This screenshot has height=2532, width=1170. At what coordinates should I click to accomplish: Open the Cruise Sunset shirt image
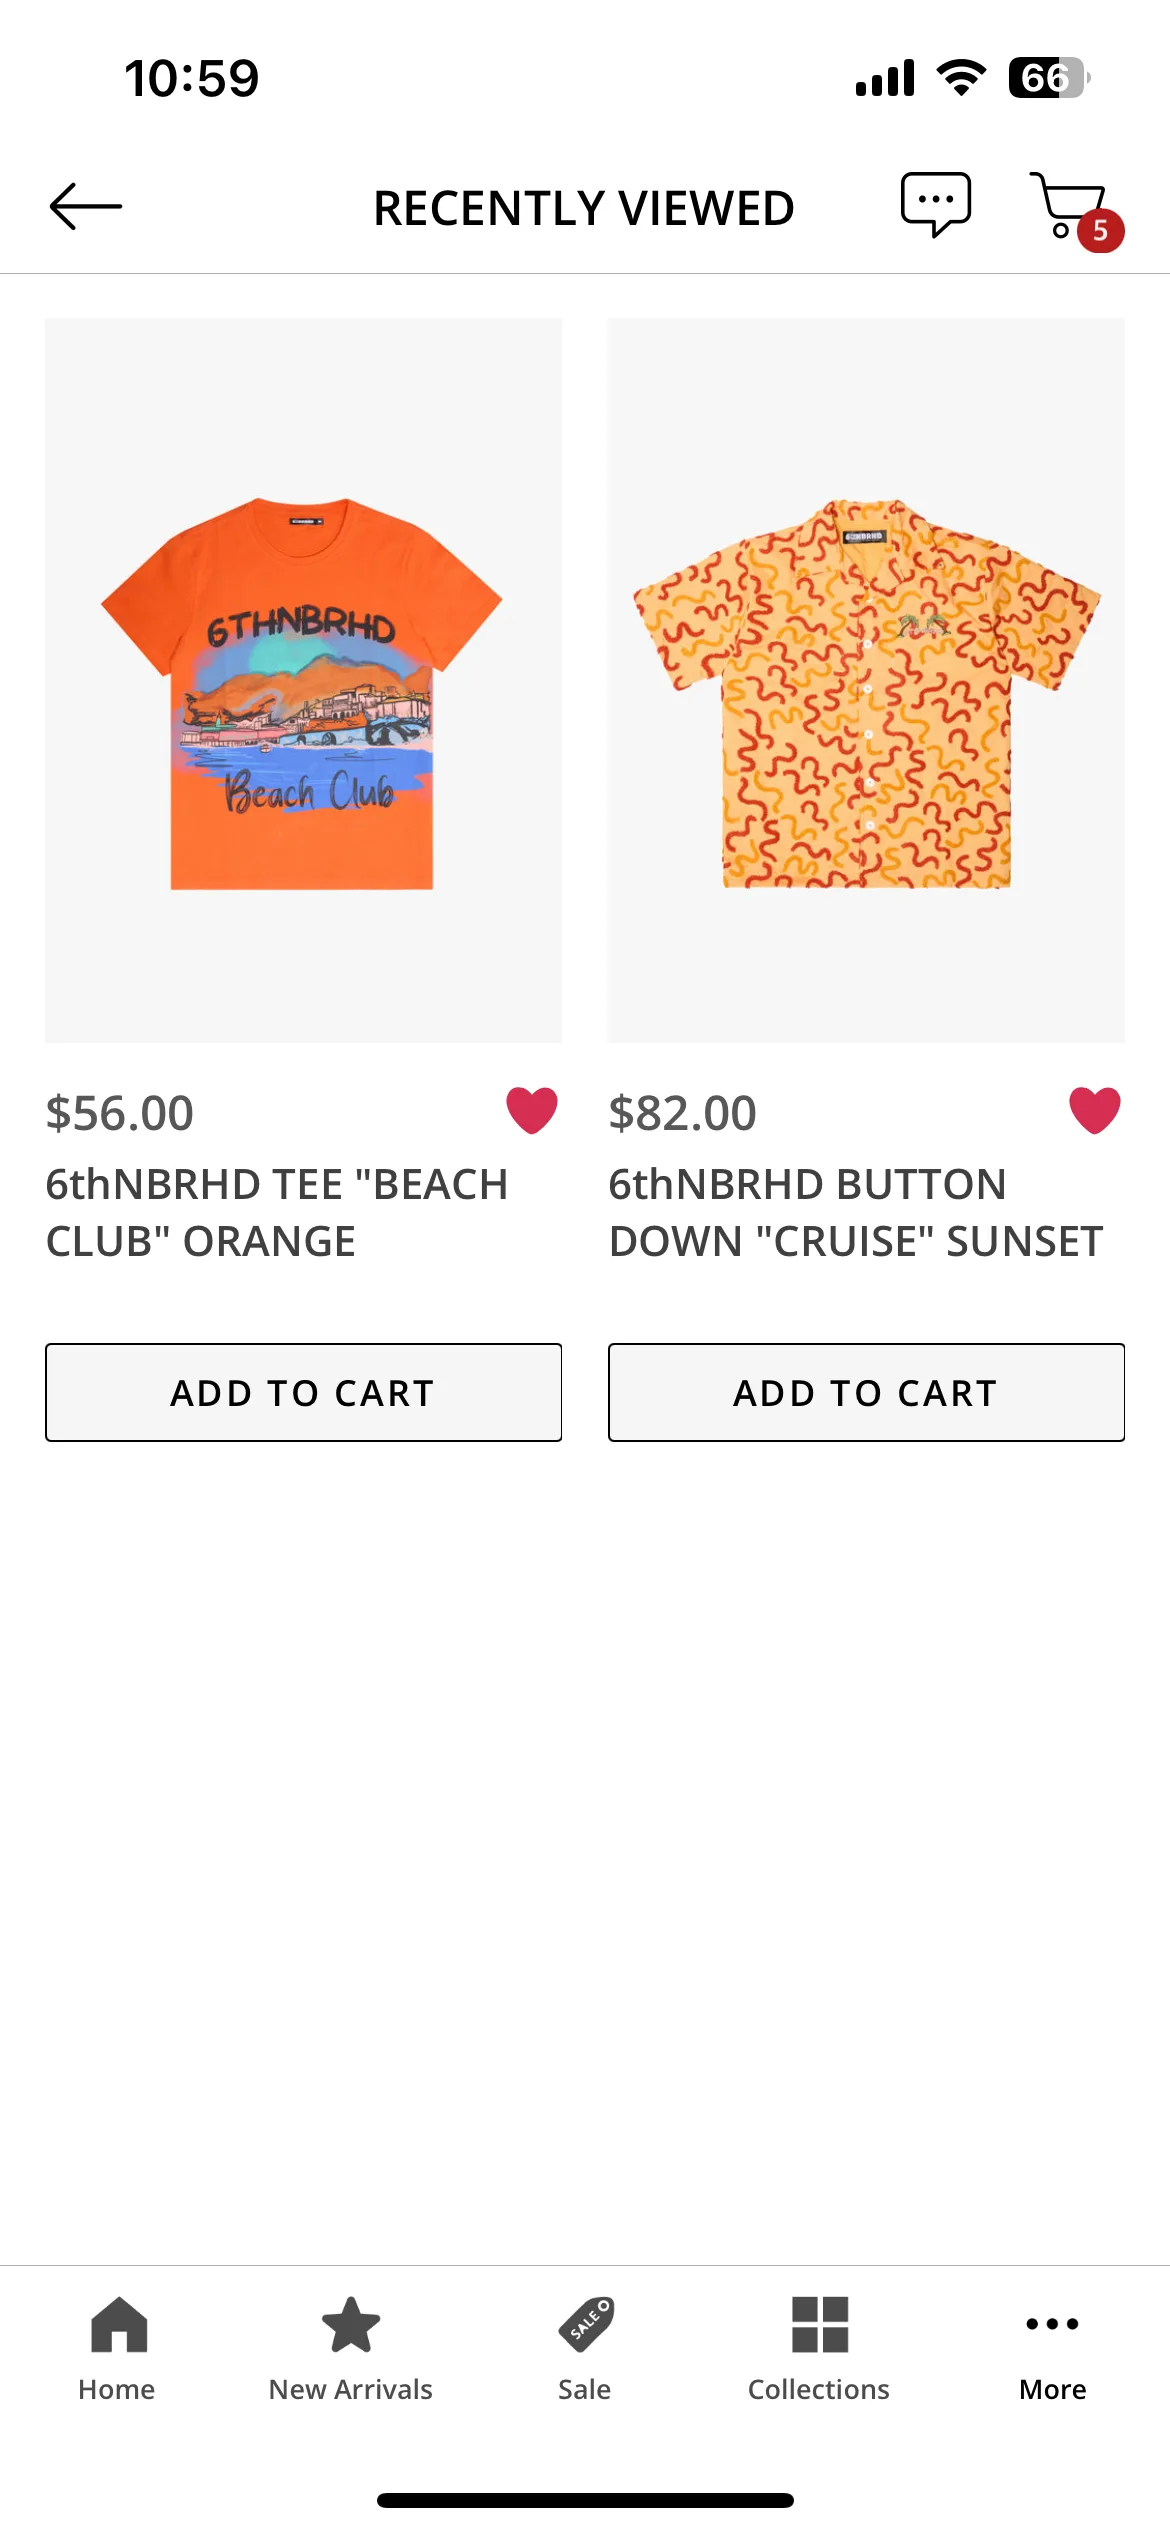[x=866, y=680]
